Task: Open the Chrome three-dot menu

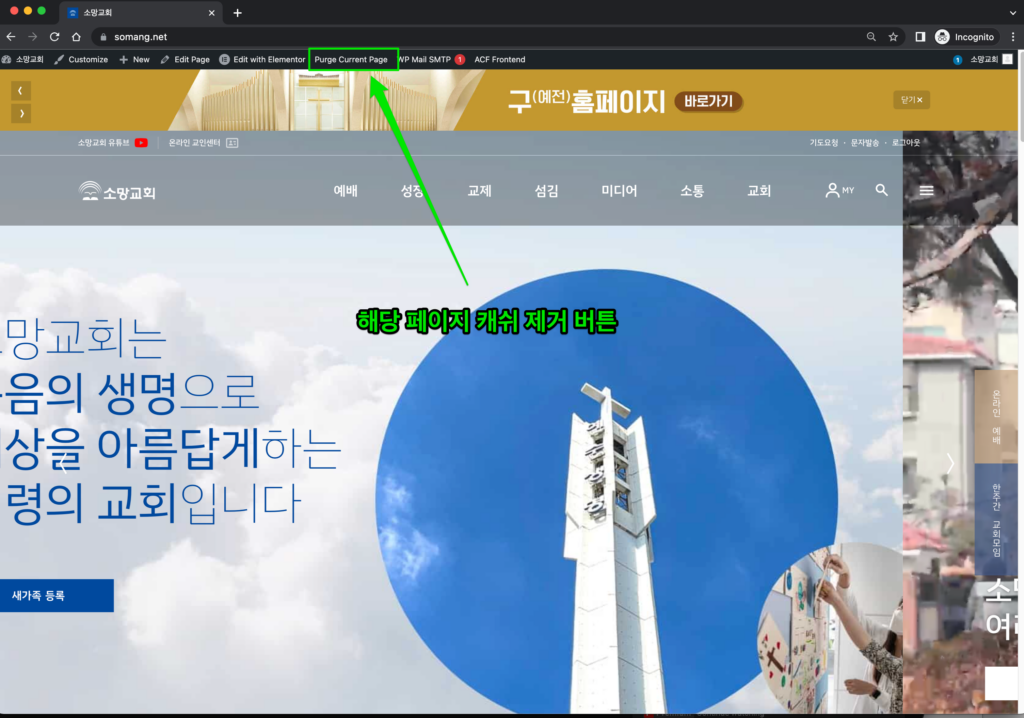Action: (1013, 37)
